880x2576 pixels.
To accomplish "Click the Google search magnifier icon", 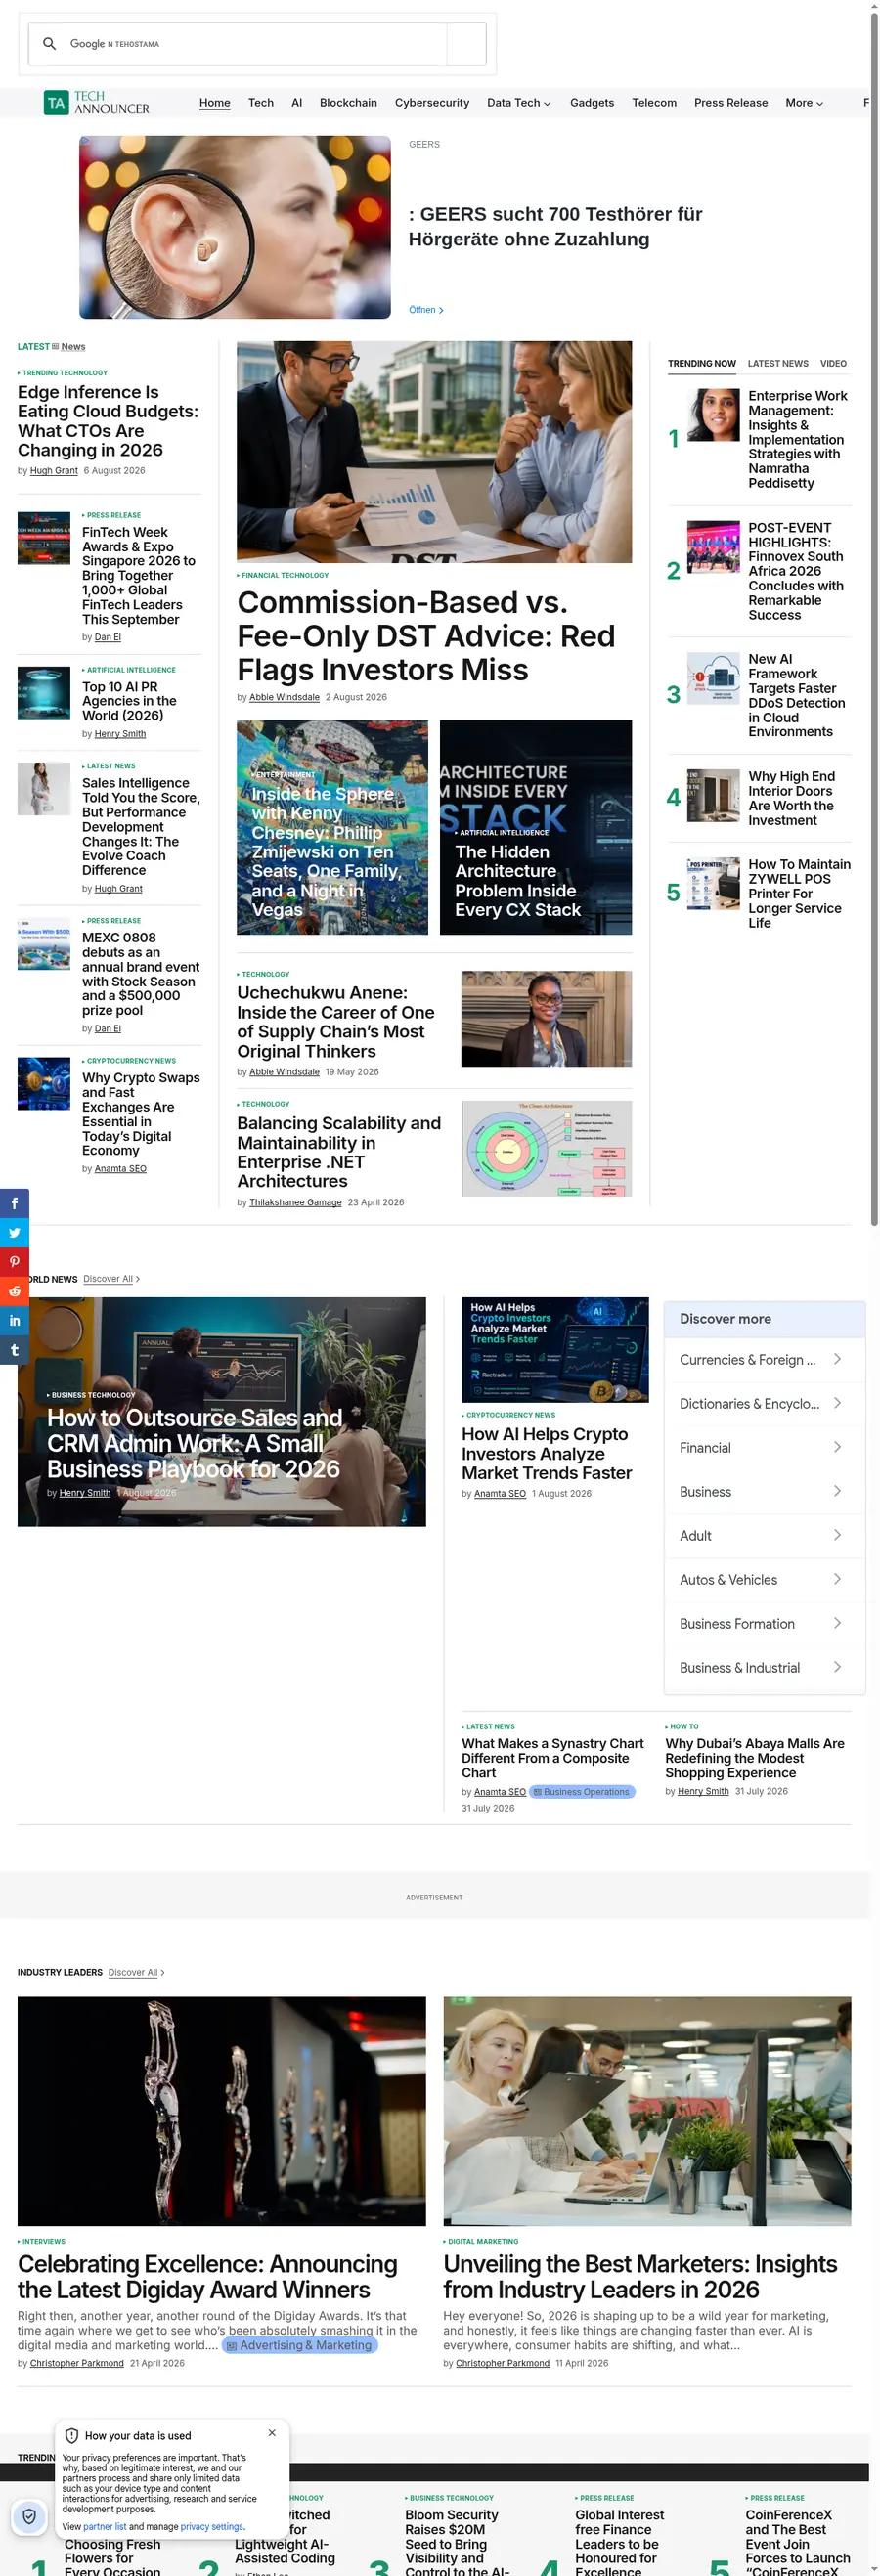I will click(49, 44).
